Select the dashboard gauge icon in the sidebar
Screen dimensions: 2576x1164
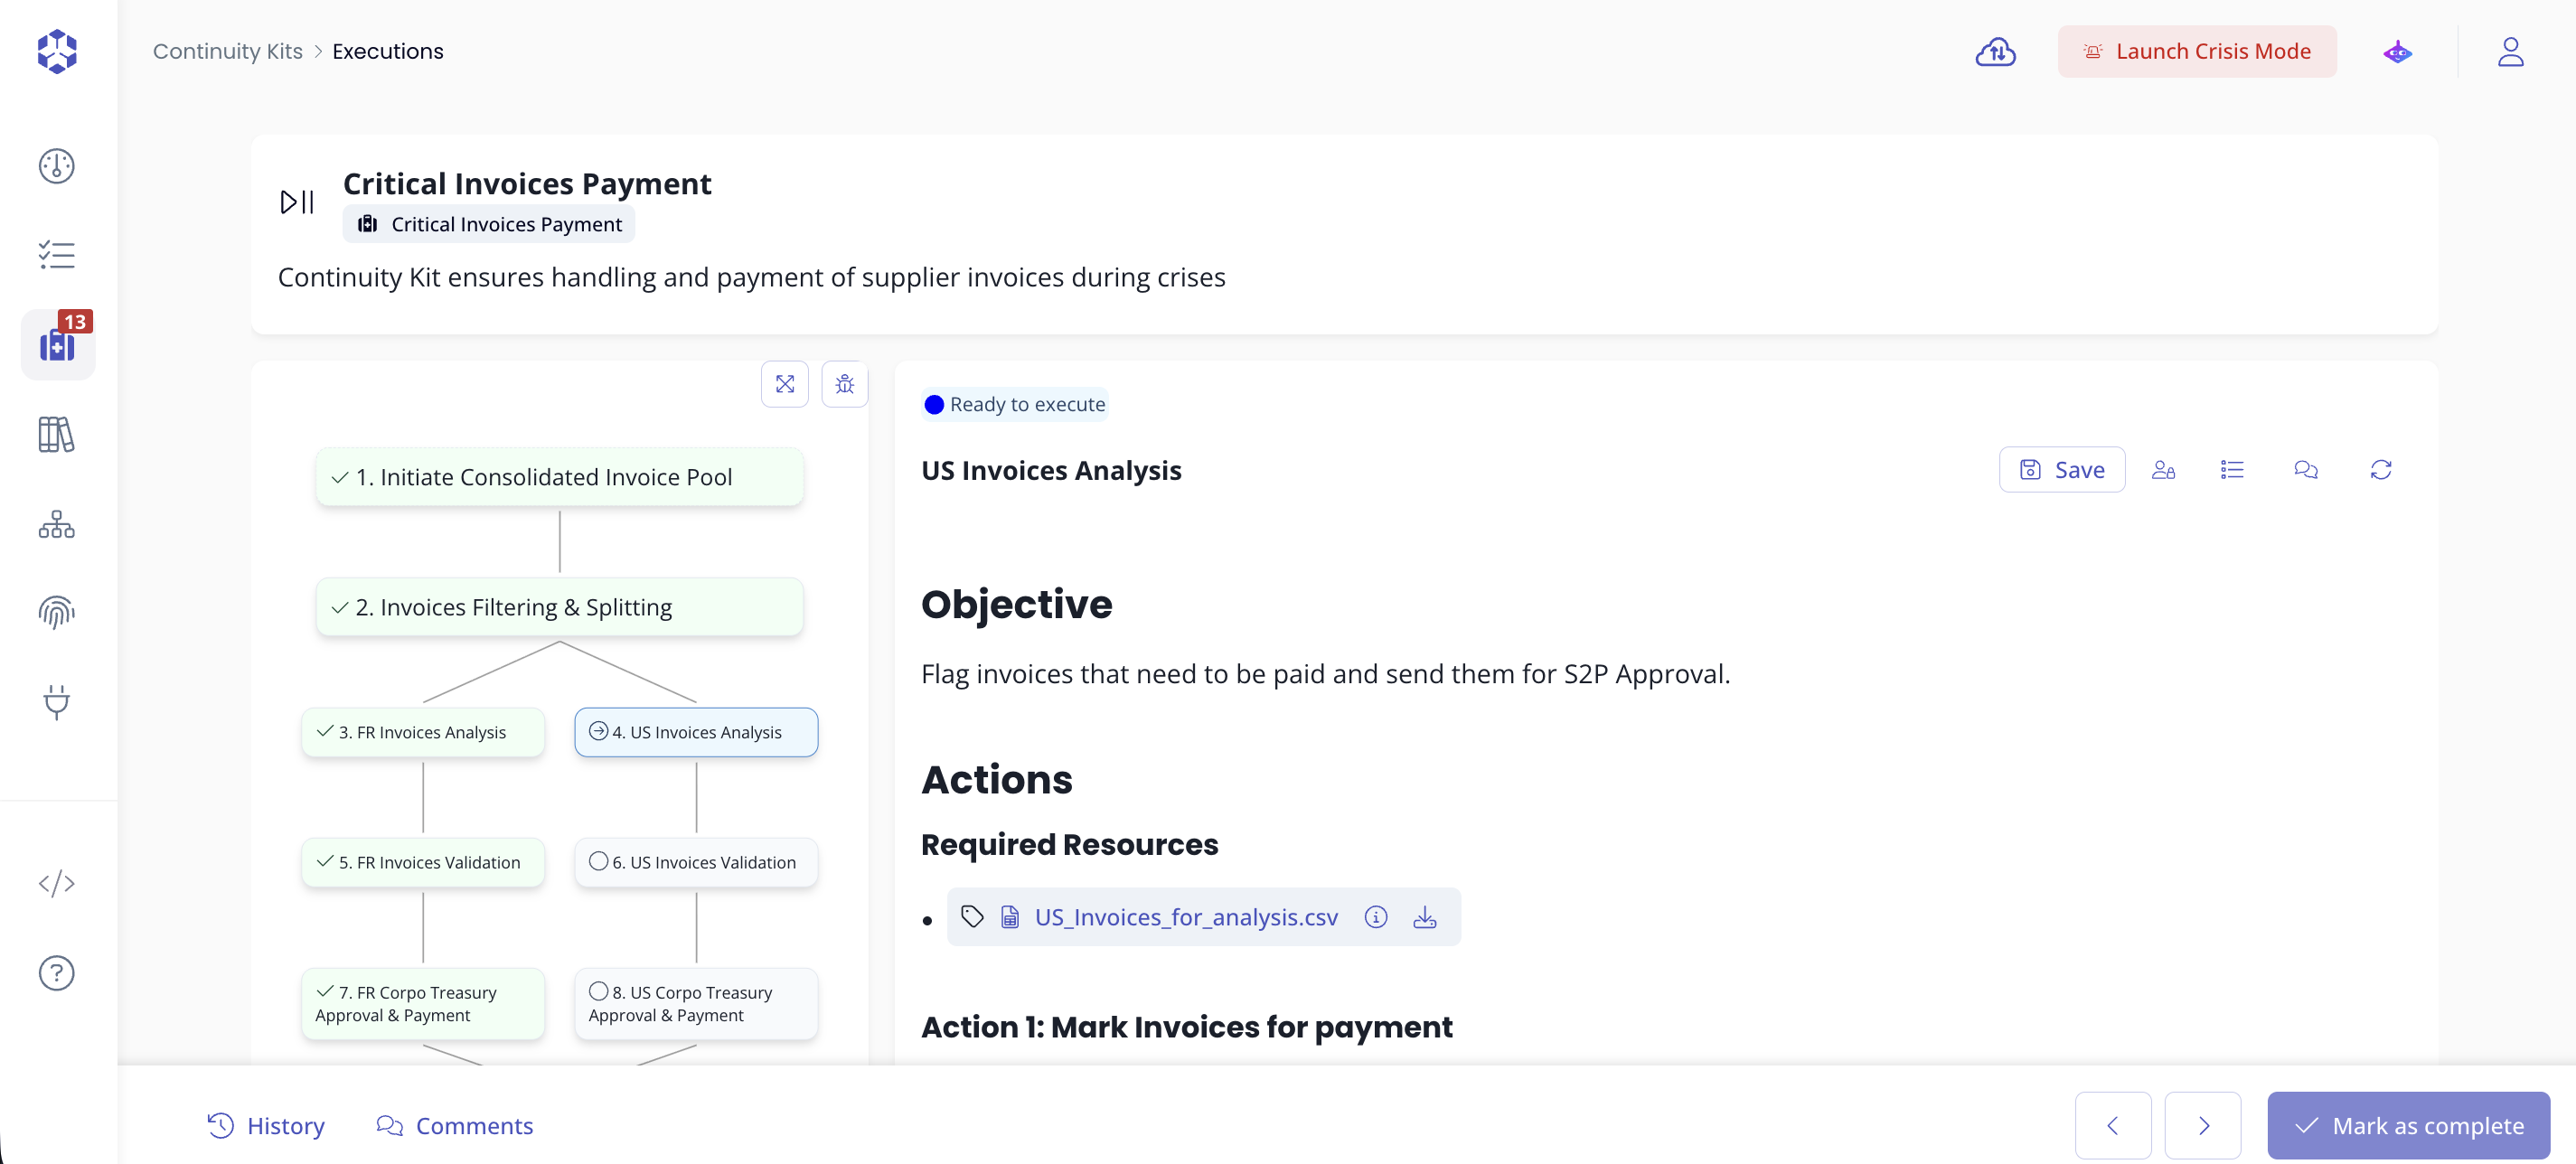coord(56,166)
